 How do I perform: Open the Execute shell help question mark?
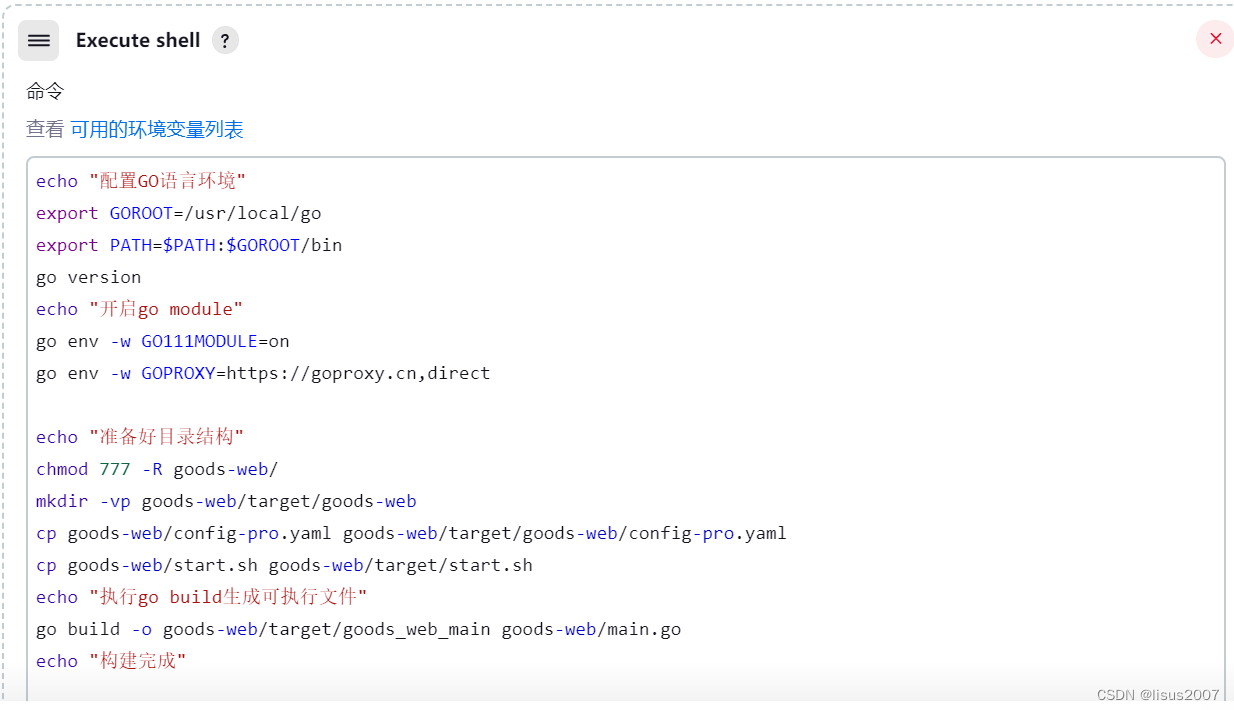click(x=225, y=41)
